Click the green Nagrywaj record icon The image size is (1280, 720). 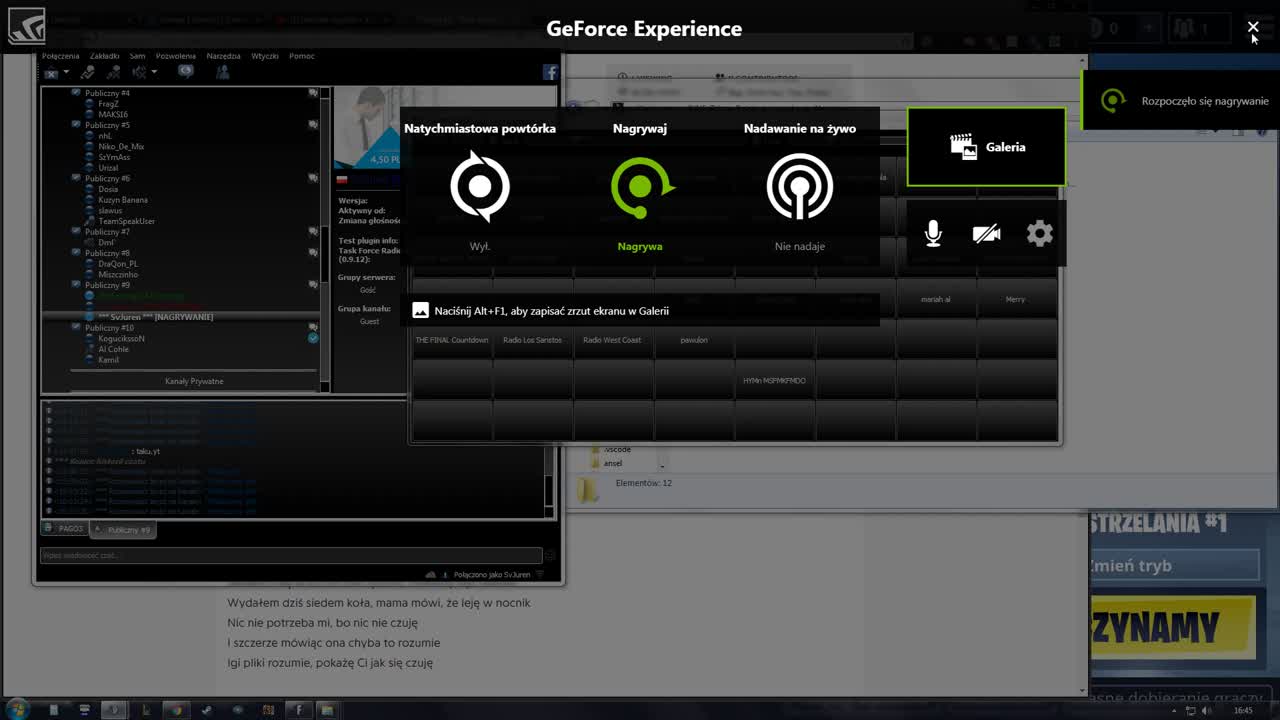tap(641, 187)
